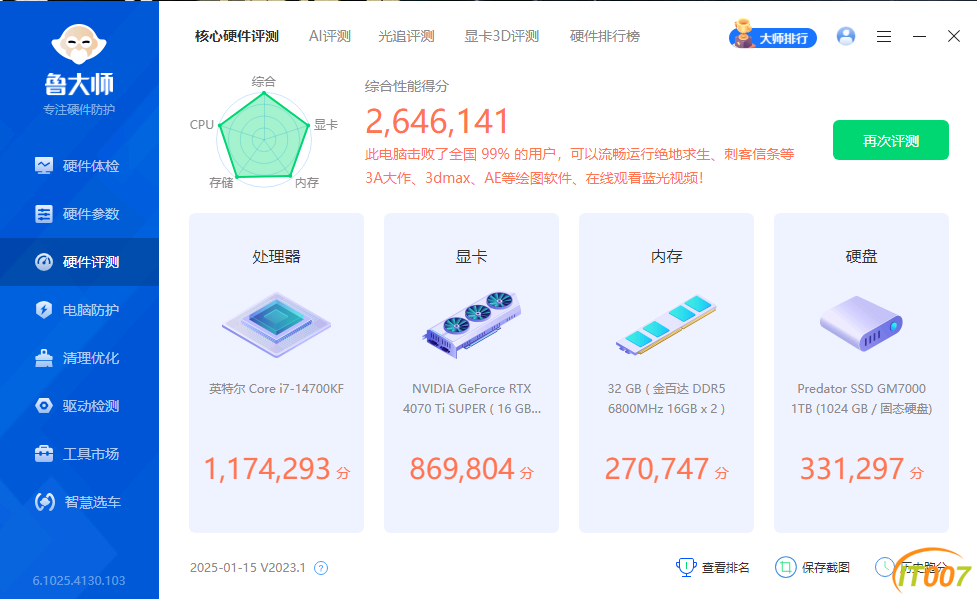Click the 硬盘 card title
Viewport: 977px width, 599px height.
(861, 256)
